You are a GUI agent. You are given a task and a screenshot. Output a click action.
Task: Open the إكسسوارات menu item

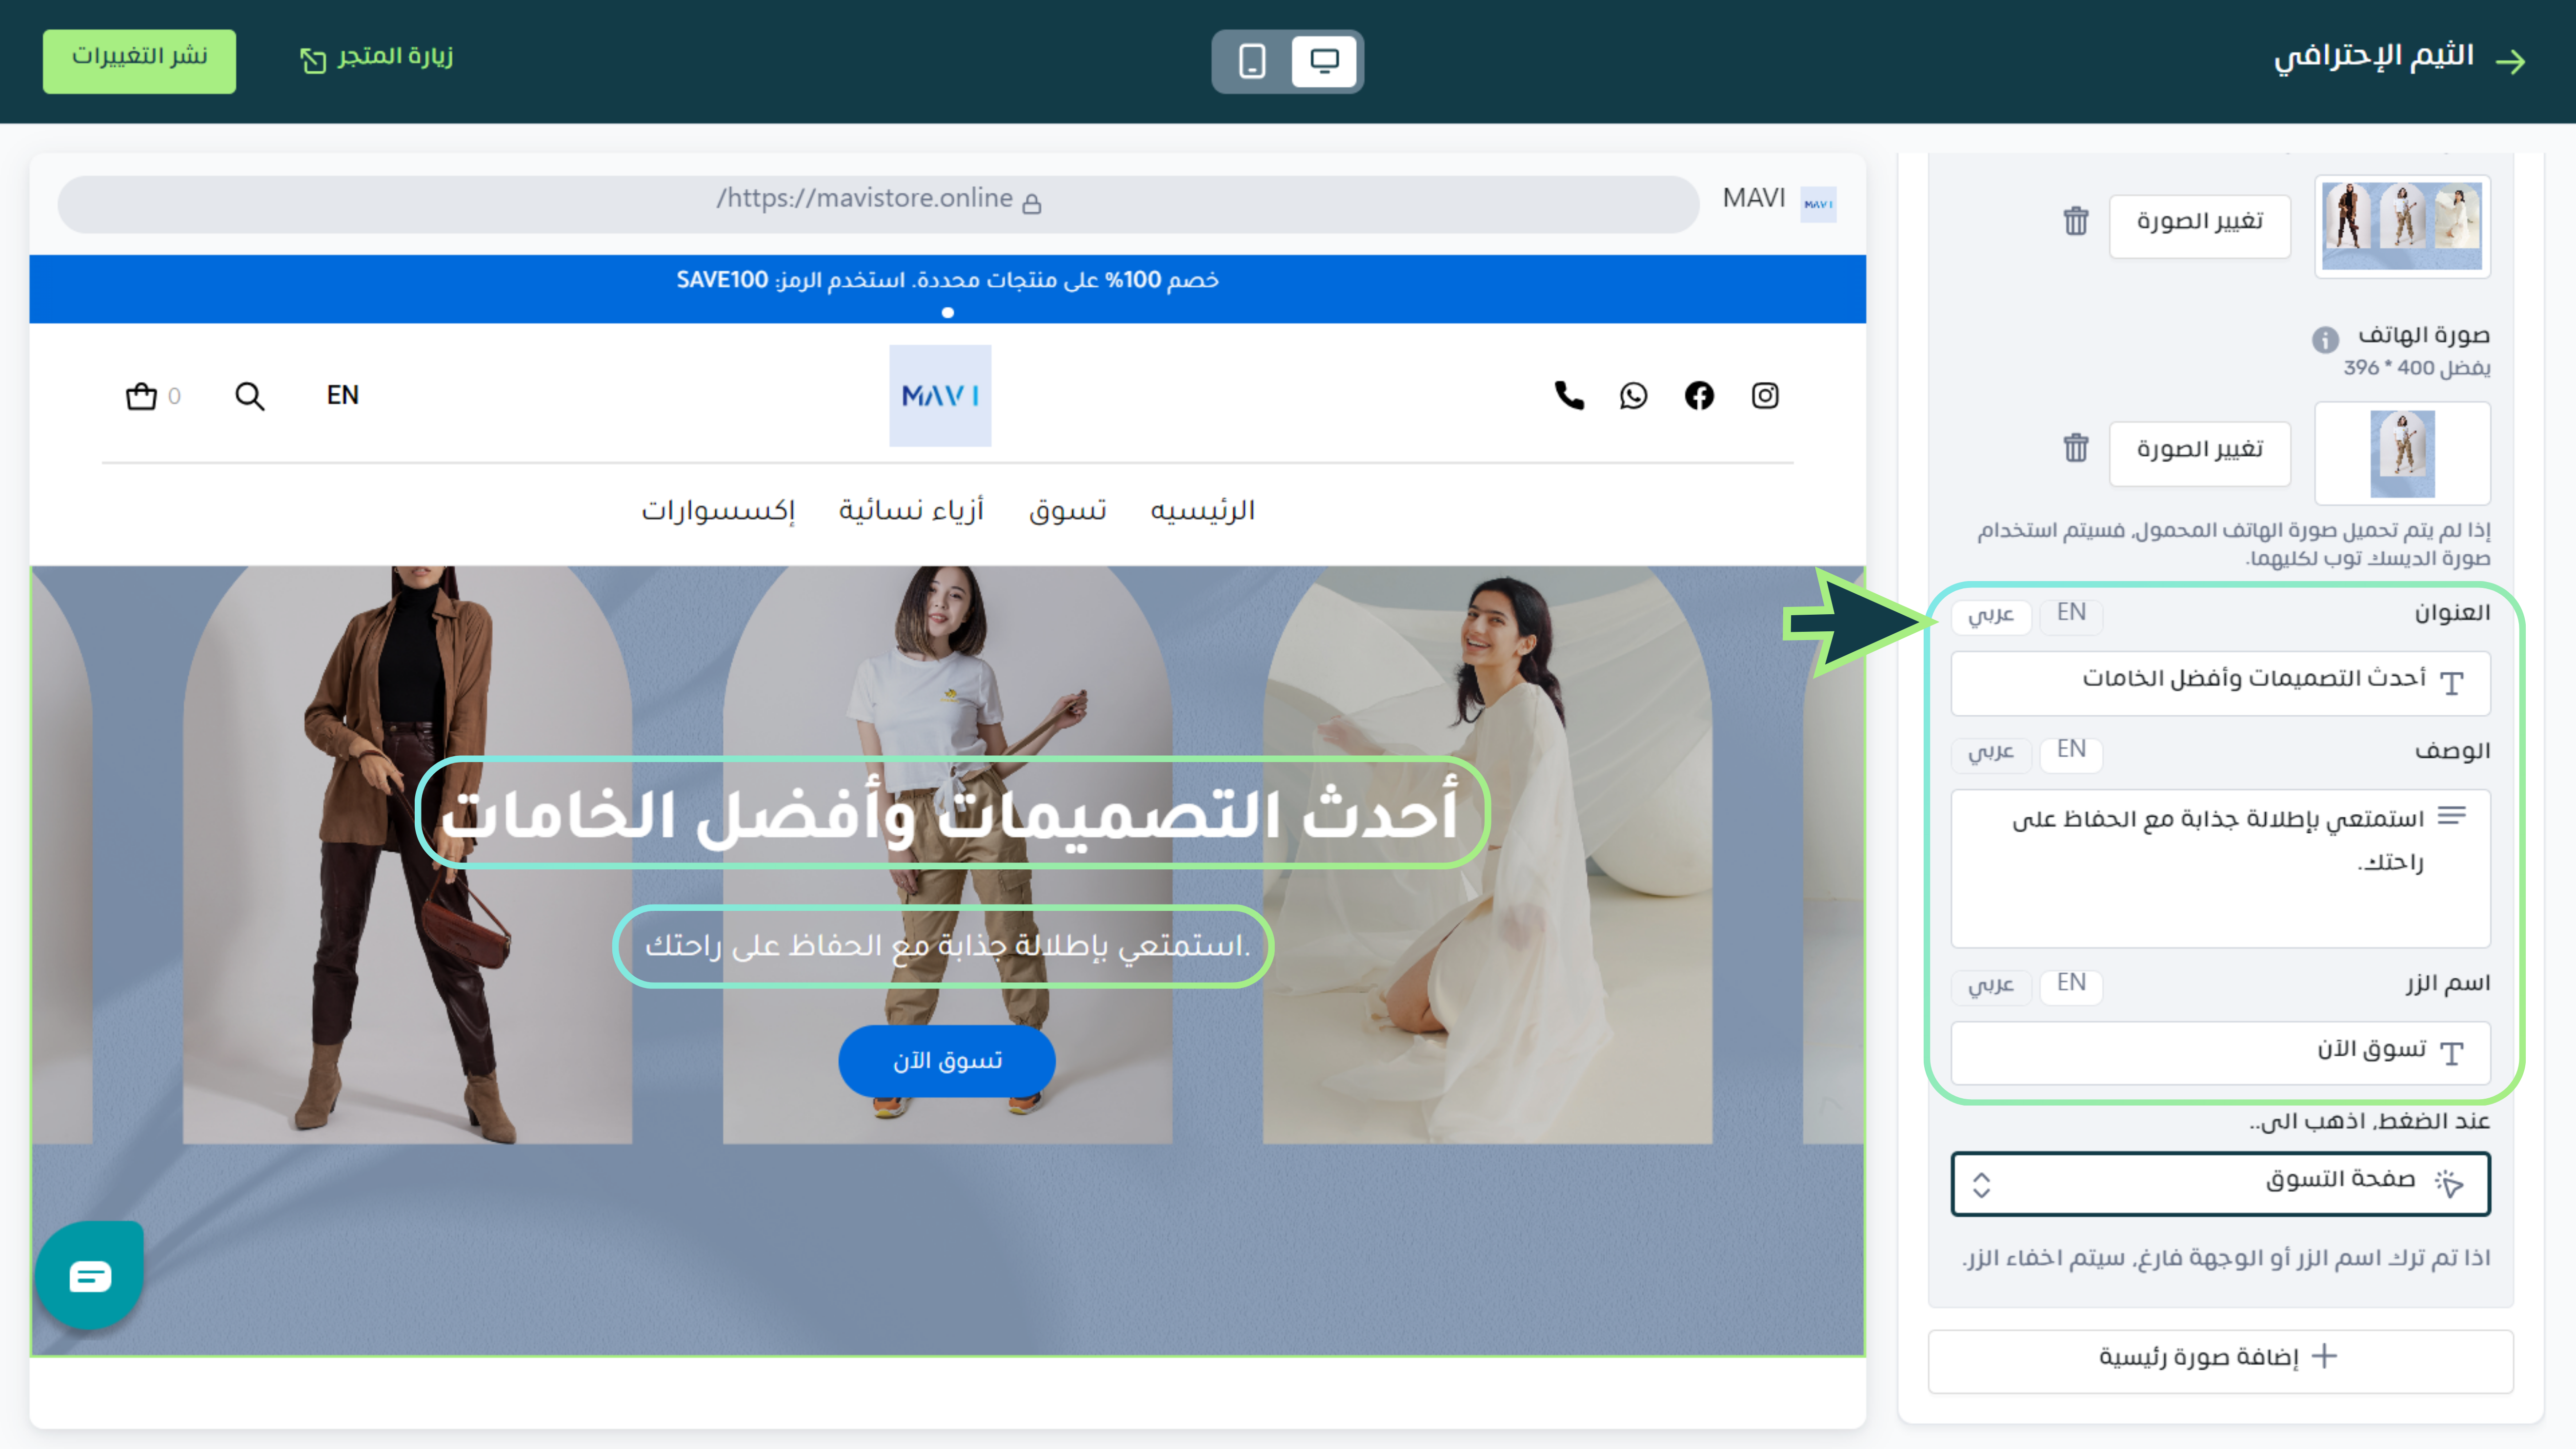pyautogui.click(x=718, y=511)
